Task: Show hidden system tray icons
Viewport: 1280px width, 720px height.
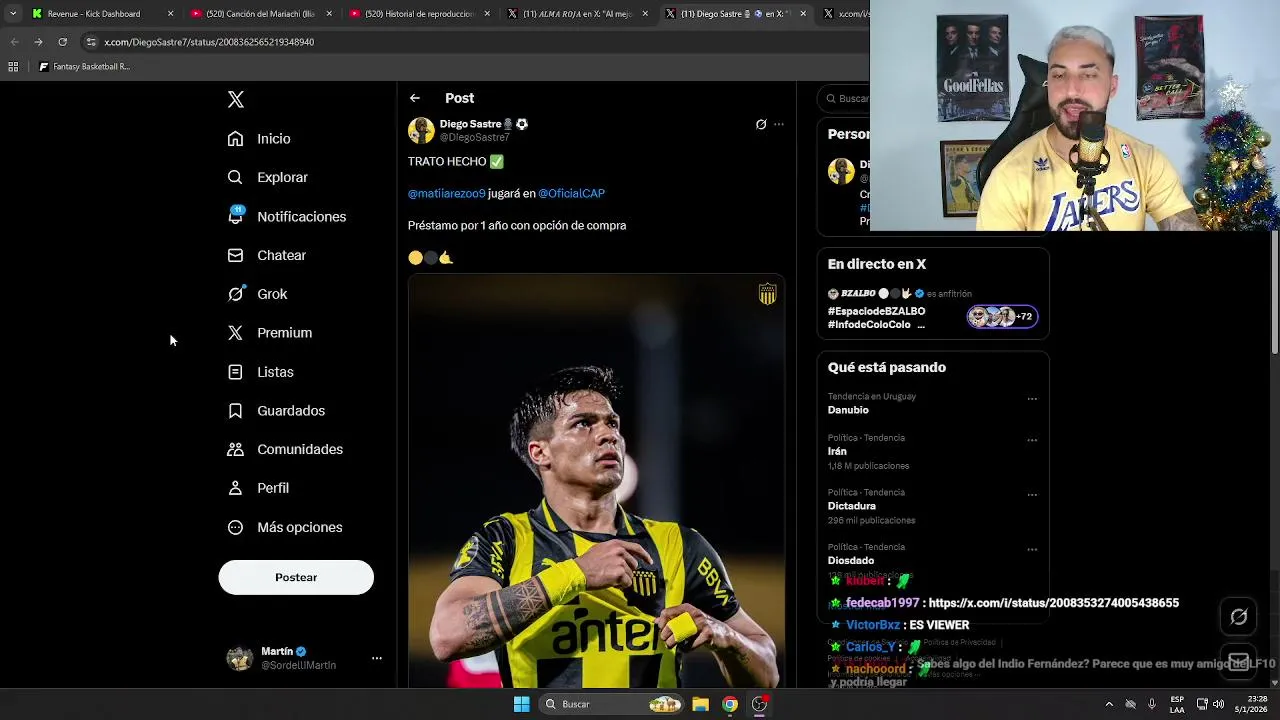Action: point(1108,704)
